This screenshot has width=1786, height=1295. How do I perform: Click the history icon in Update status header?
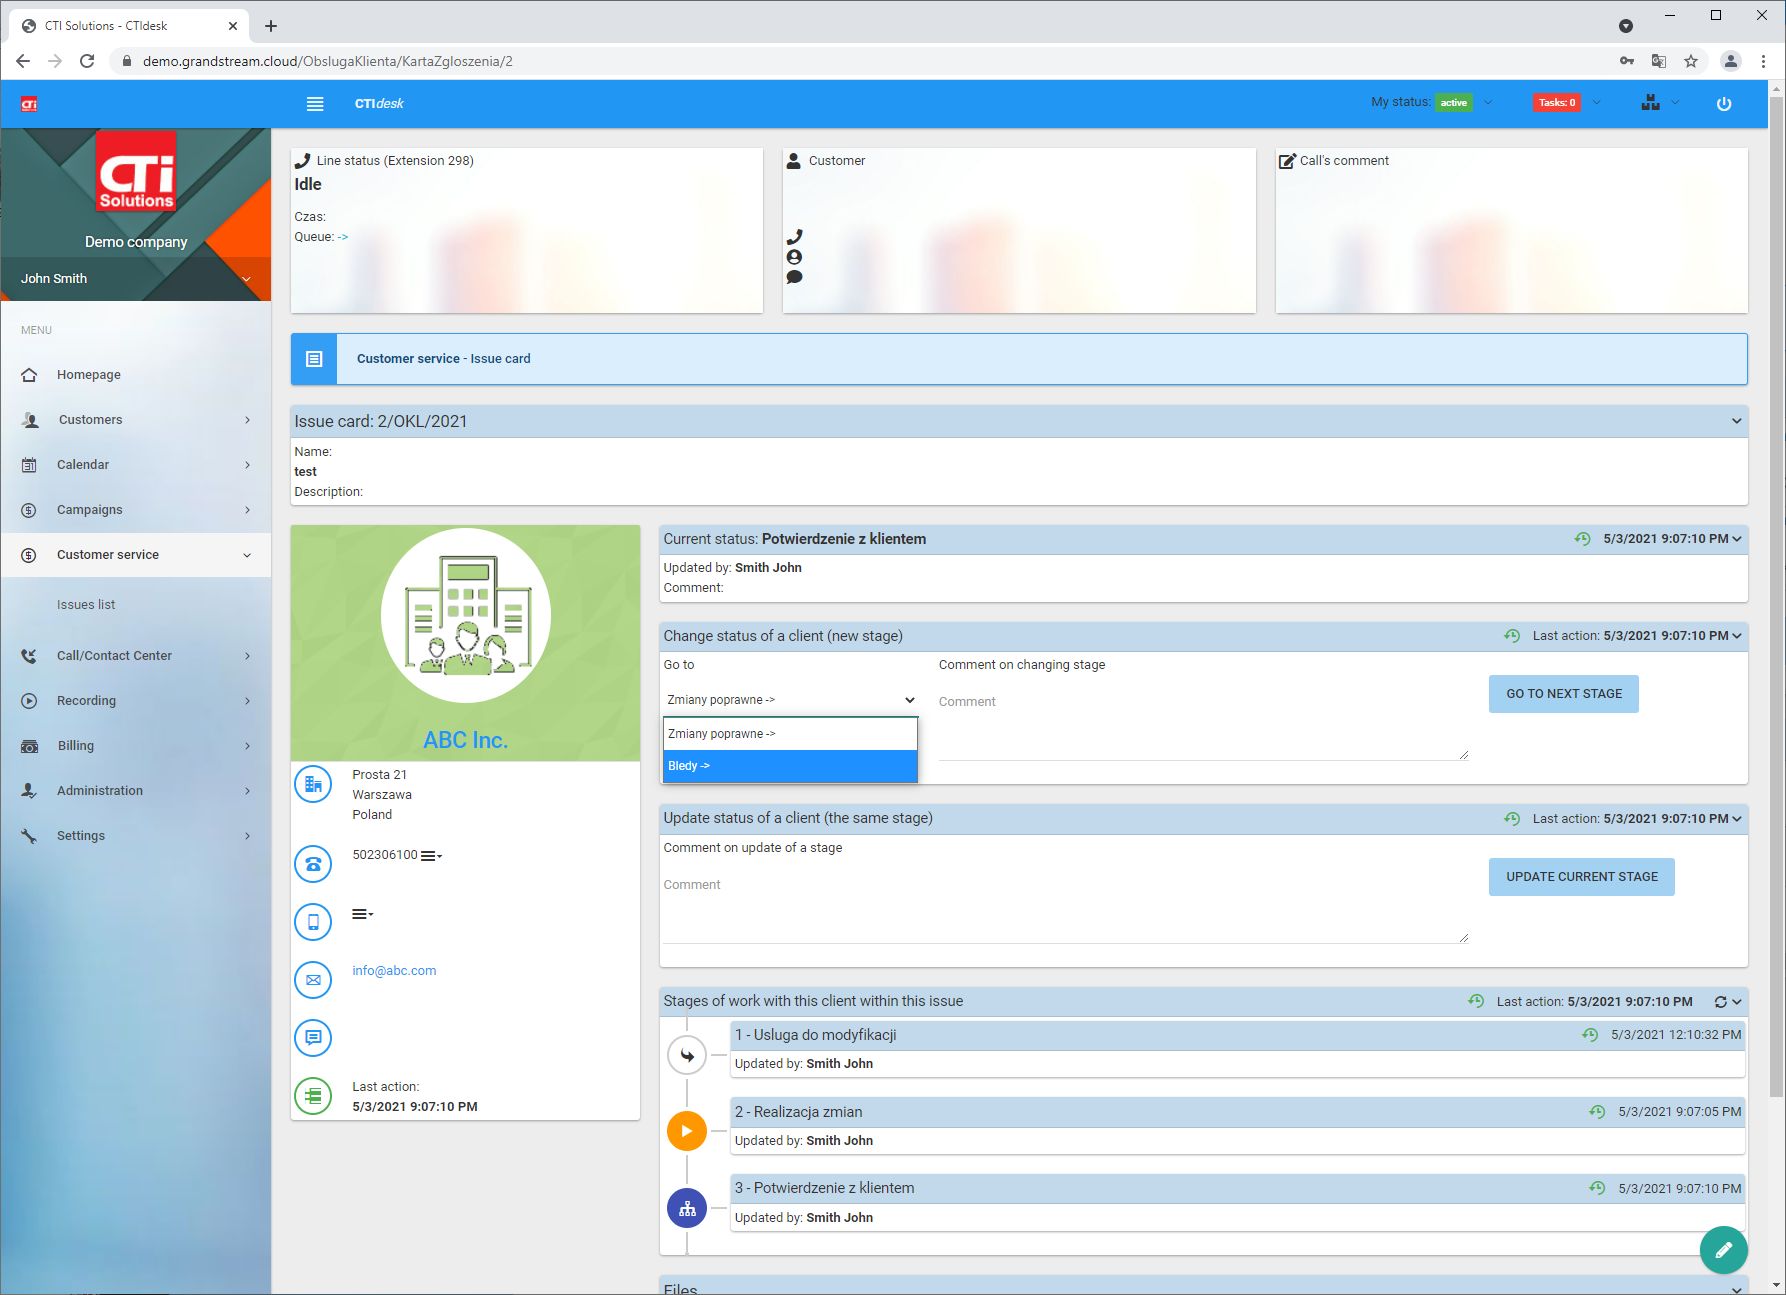[1512, 818]
